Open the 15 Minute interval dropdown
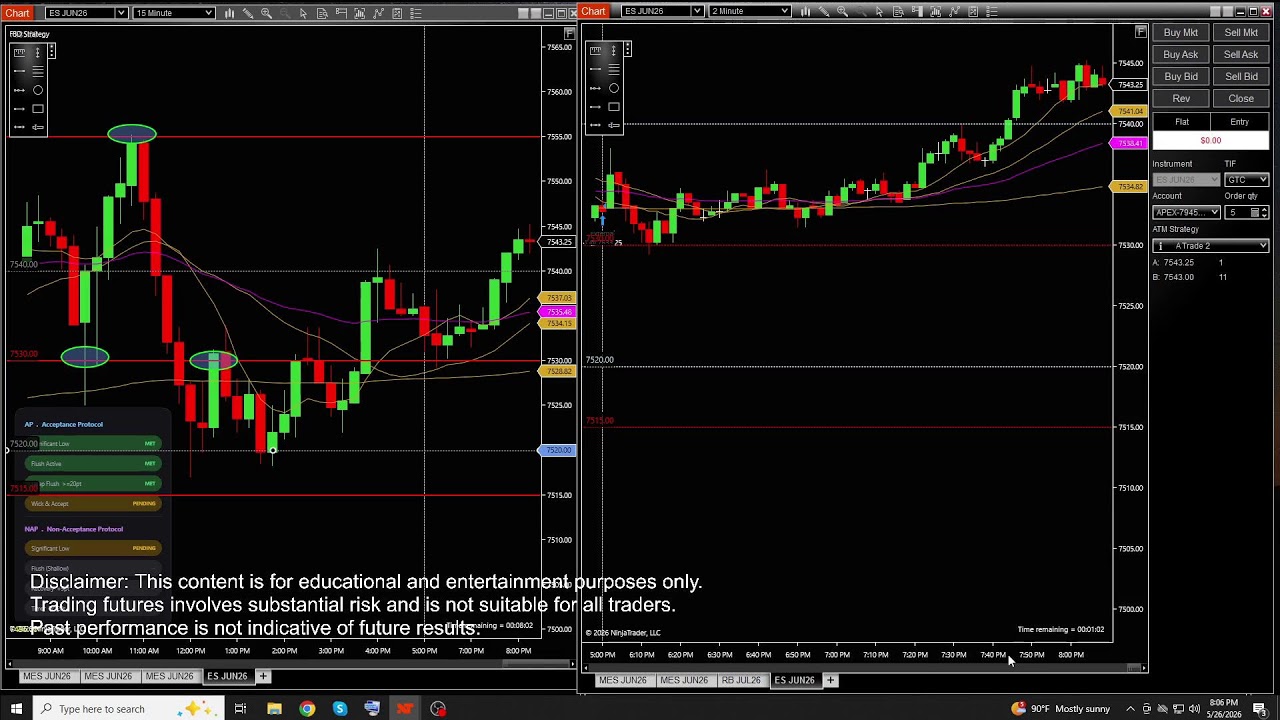The image size is (1280, 720). pyautogui.click(x=174, y=13)
